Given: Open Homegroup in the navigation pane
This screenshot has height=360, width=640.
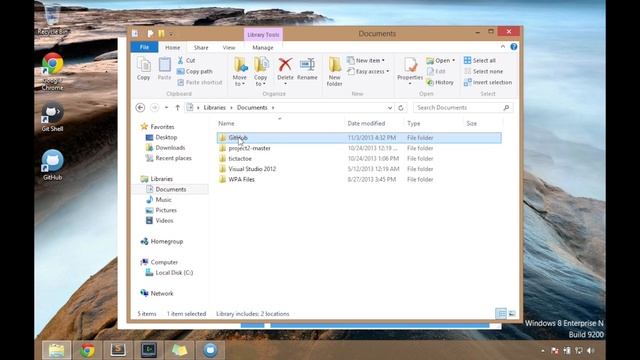Looking at the screenshot, I should pos(167,242).
